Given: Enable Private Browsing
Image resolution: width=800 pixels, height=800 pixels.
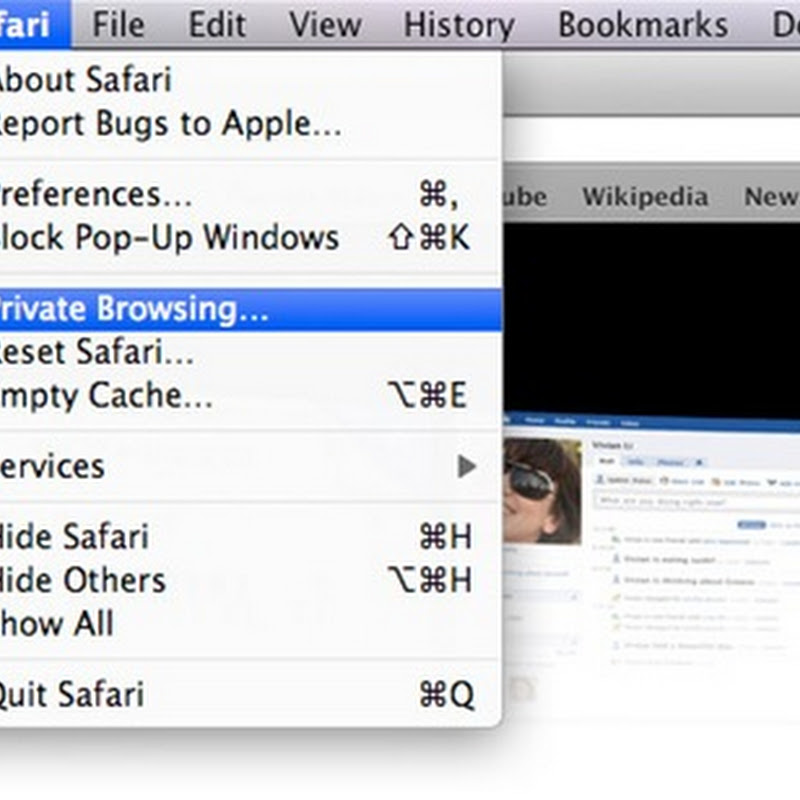Looking at the screenshot, I should (x=251, y=309).
